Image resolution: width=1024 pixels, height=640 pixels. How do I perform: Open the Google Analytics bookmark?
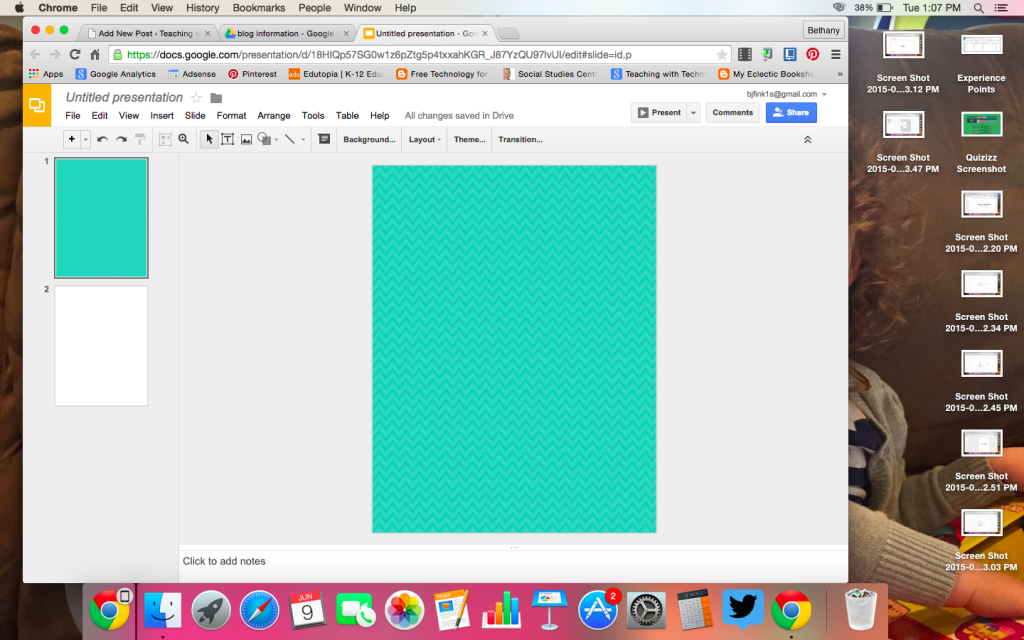tap(116, 74)
